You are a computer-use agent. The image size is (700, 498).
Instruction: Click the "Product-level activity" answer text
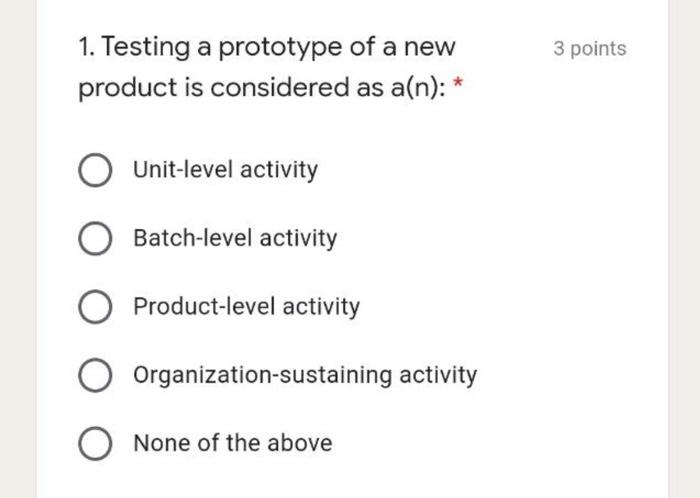246,306
